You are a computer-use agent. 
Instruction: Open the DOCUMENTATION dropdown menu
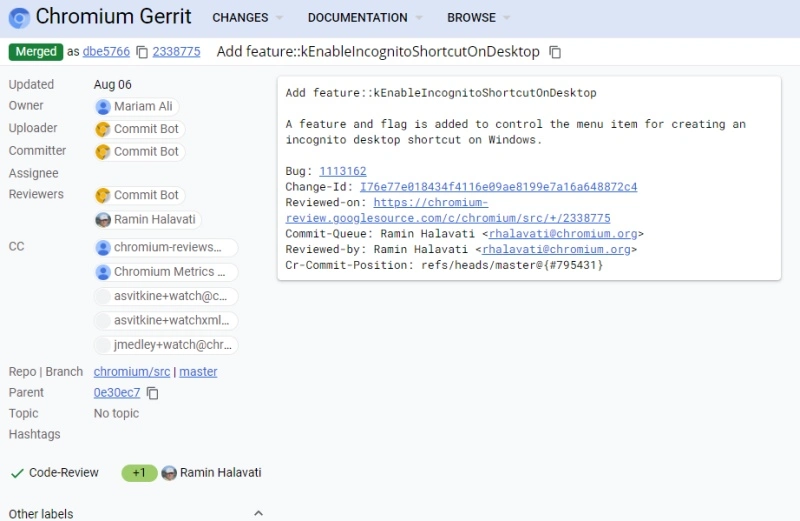click(x=364, y=18)
